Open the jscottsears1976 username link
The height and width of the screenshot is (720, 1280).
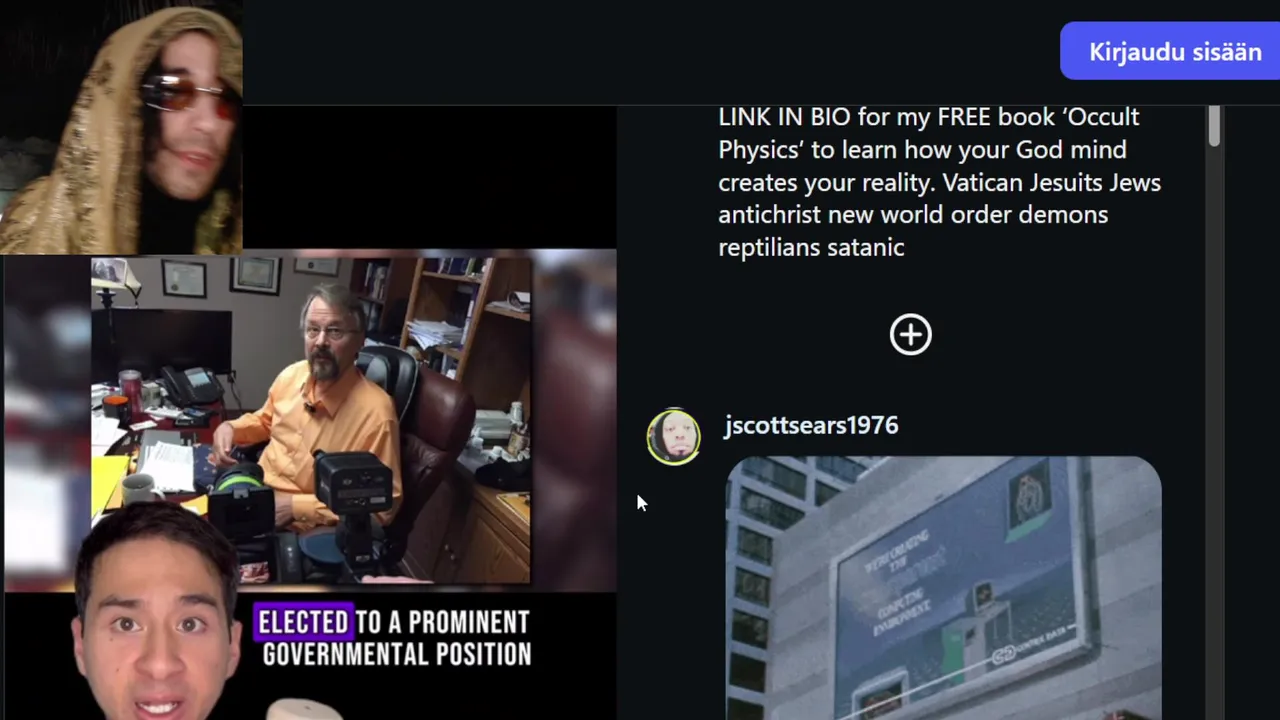coord(811,425)
